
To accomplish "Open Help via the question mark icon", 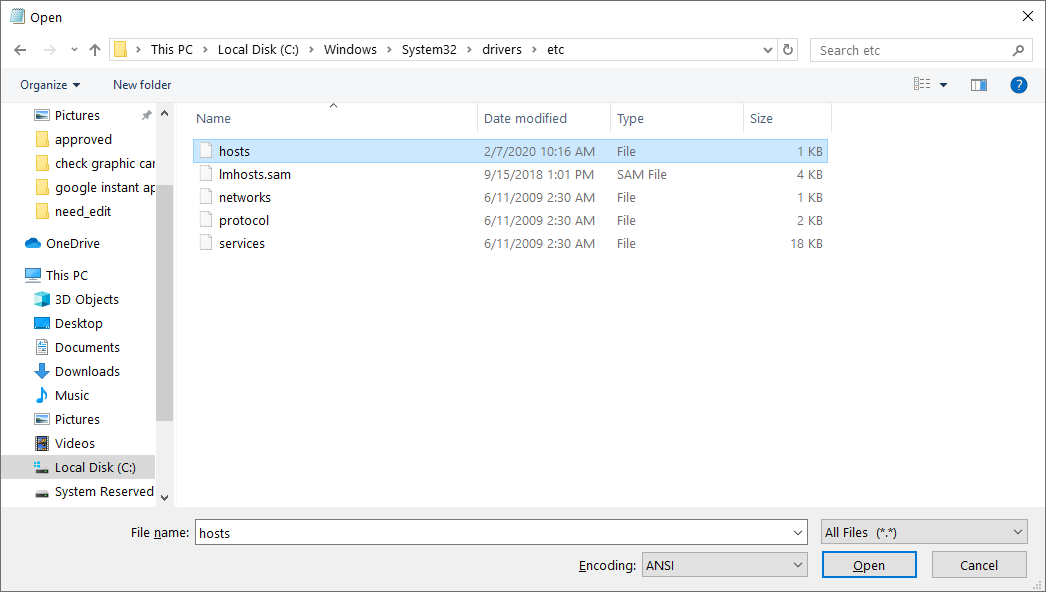I will pyautogui.click(x=1018, y=84).
